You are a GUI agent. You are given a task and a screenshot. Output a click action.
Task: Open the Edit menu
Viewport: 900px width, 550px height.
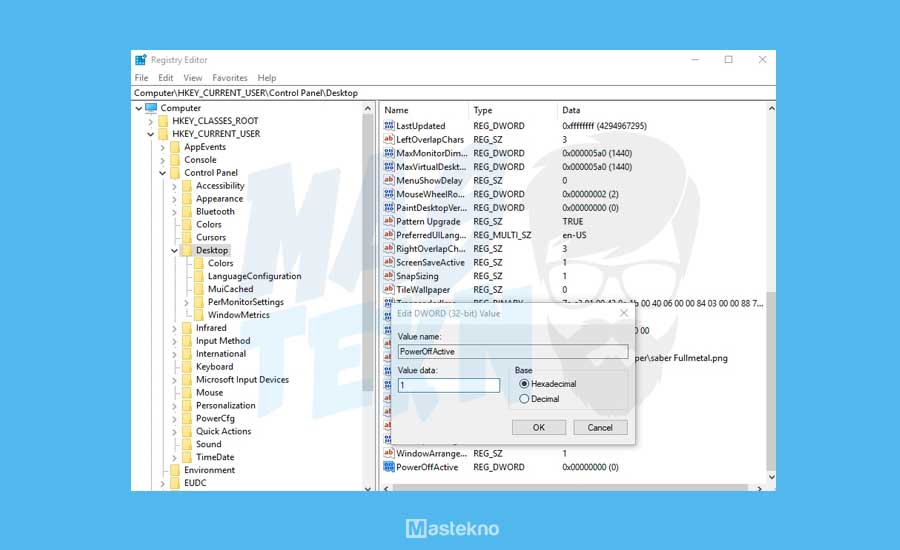166,78
